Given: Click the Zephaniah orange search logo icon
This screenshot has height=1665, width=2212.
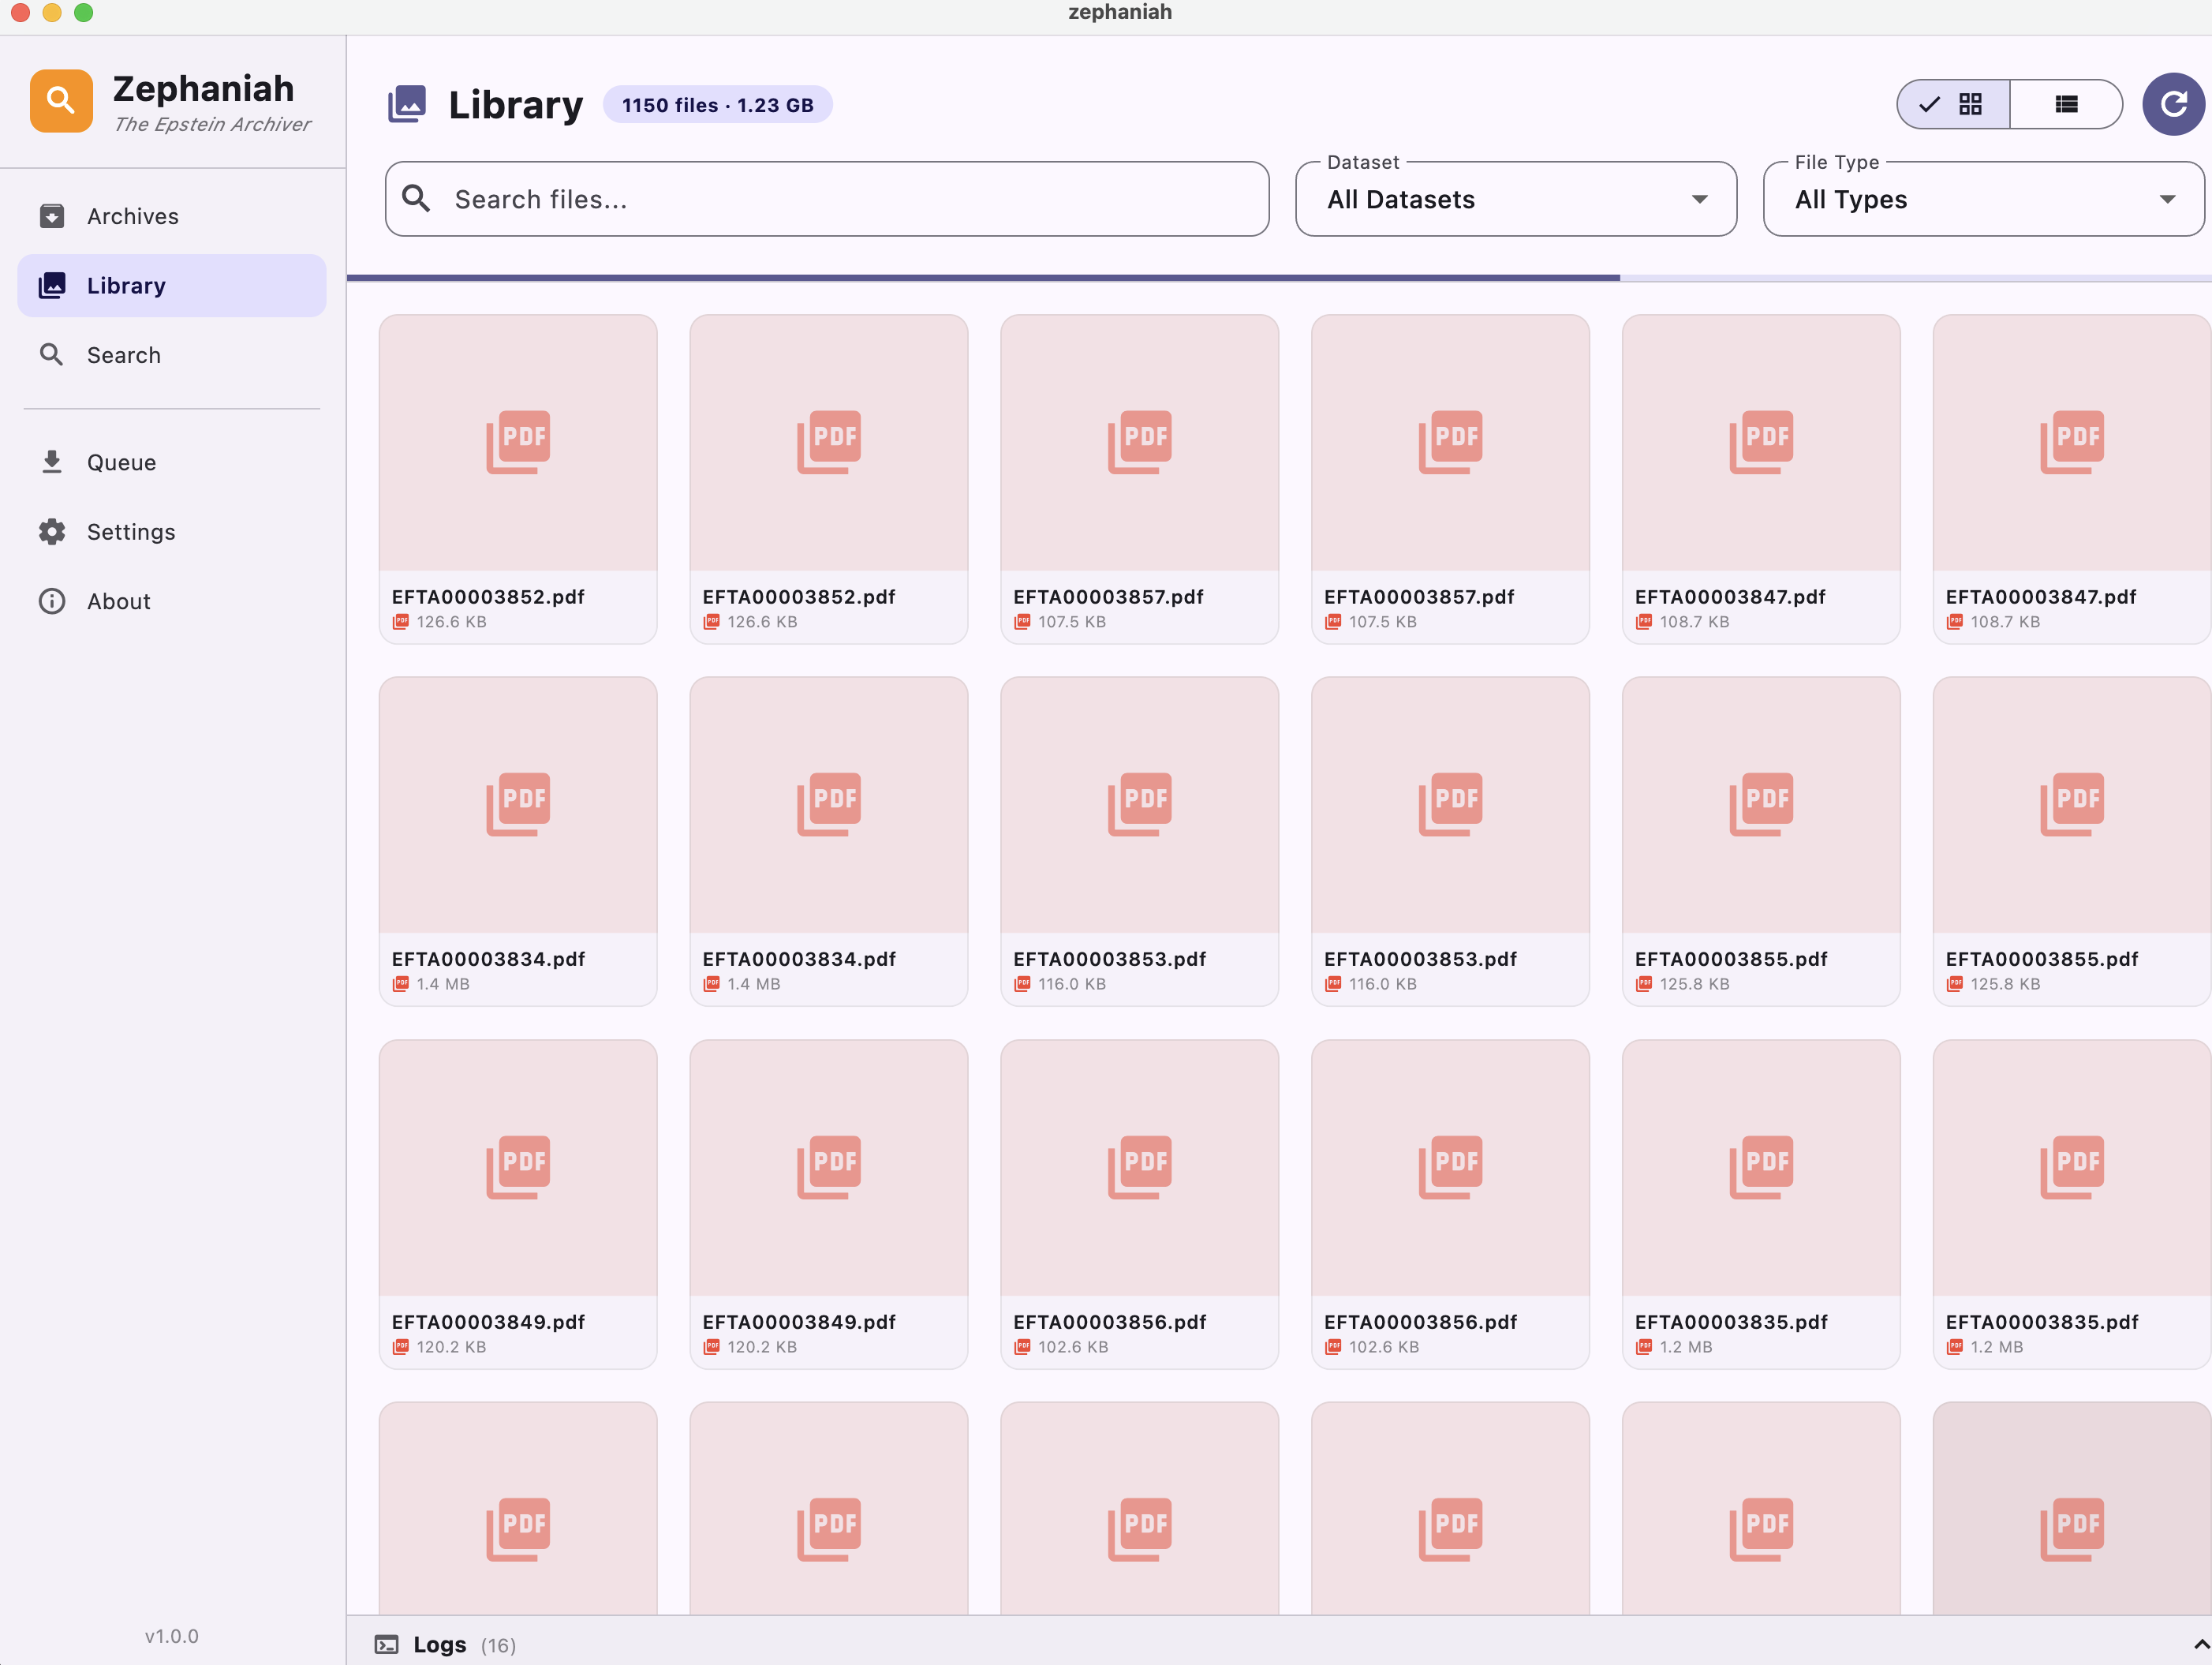Looking at the screenshot, I should (x=61, y=101).
